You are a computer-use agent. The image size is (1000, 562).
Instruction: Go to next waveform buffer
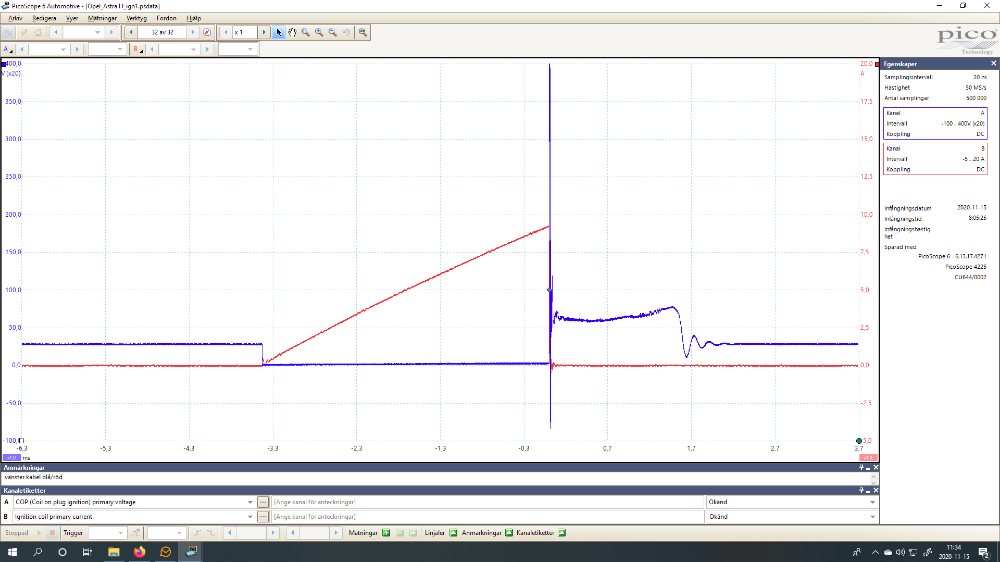[193, 32]
